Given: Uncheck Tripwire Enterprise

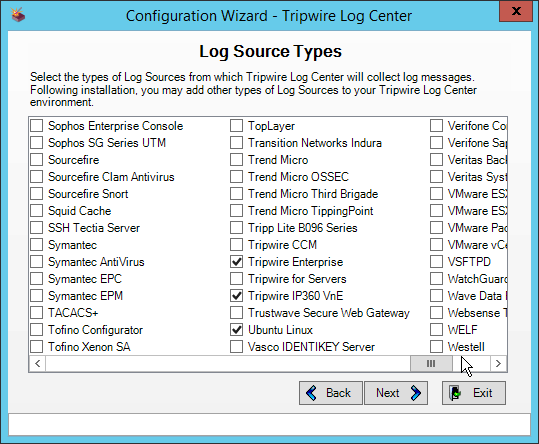Looking at the screenshot, I should click(x=236, y=262).
